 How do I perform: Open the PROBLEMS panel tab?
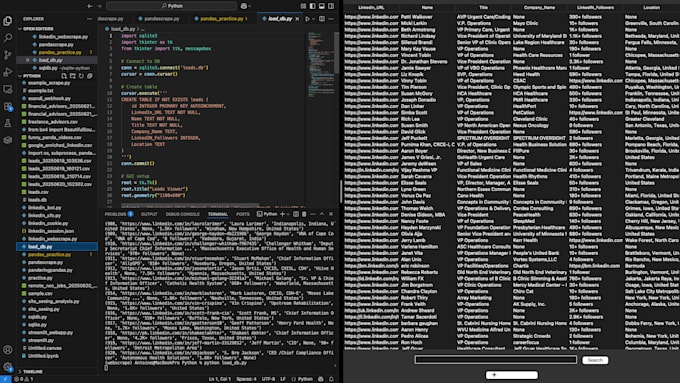tap(118, 214)
